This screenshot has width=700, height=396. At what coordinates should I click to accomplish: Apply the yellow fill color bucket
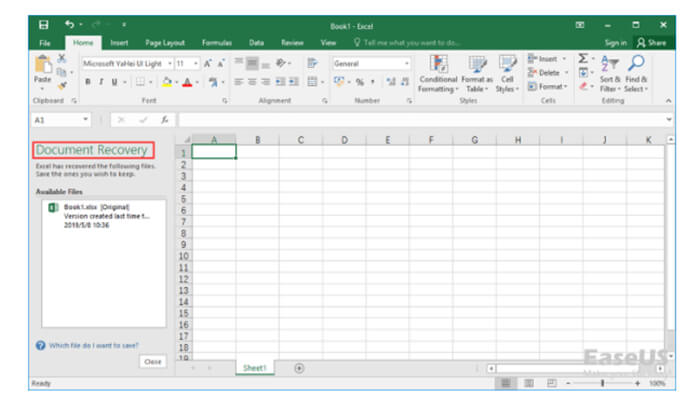(x=167, y=82)
